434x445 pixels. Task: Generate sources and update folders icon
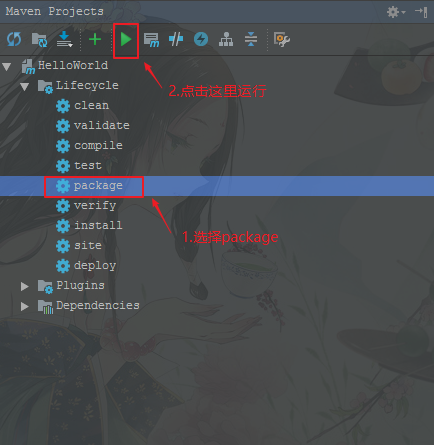39,40
